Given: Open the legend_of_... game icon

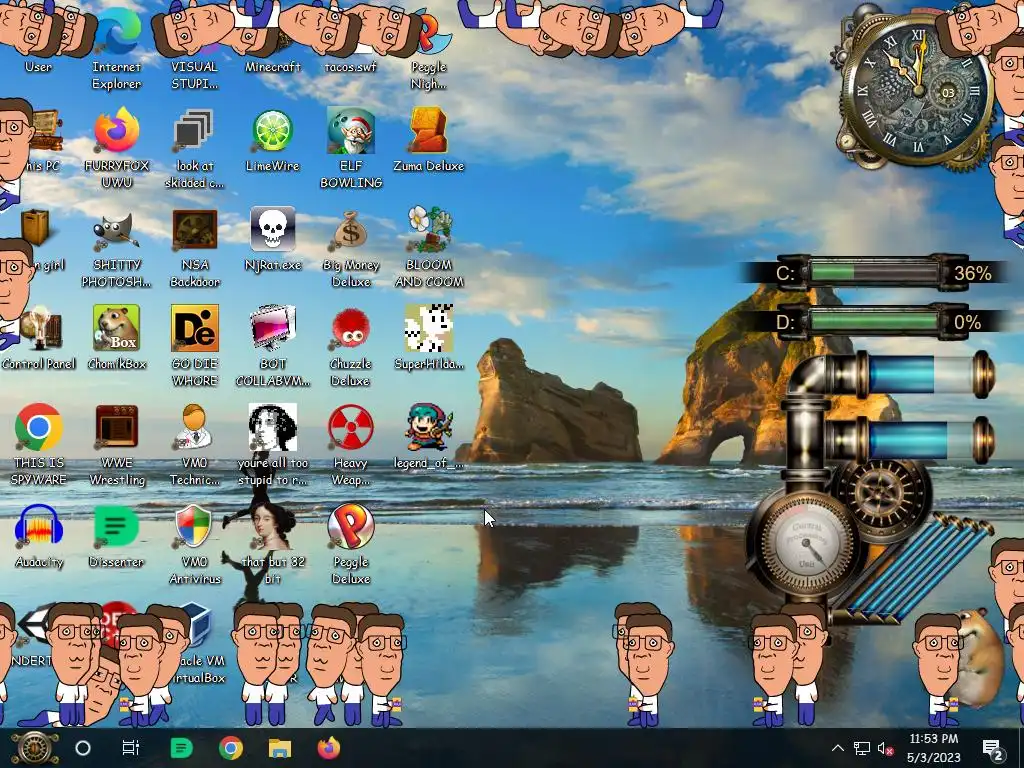Looking at the screenshot, I should [x=428, y=427].
